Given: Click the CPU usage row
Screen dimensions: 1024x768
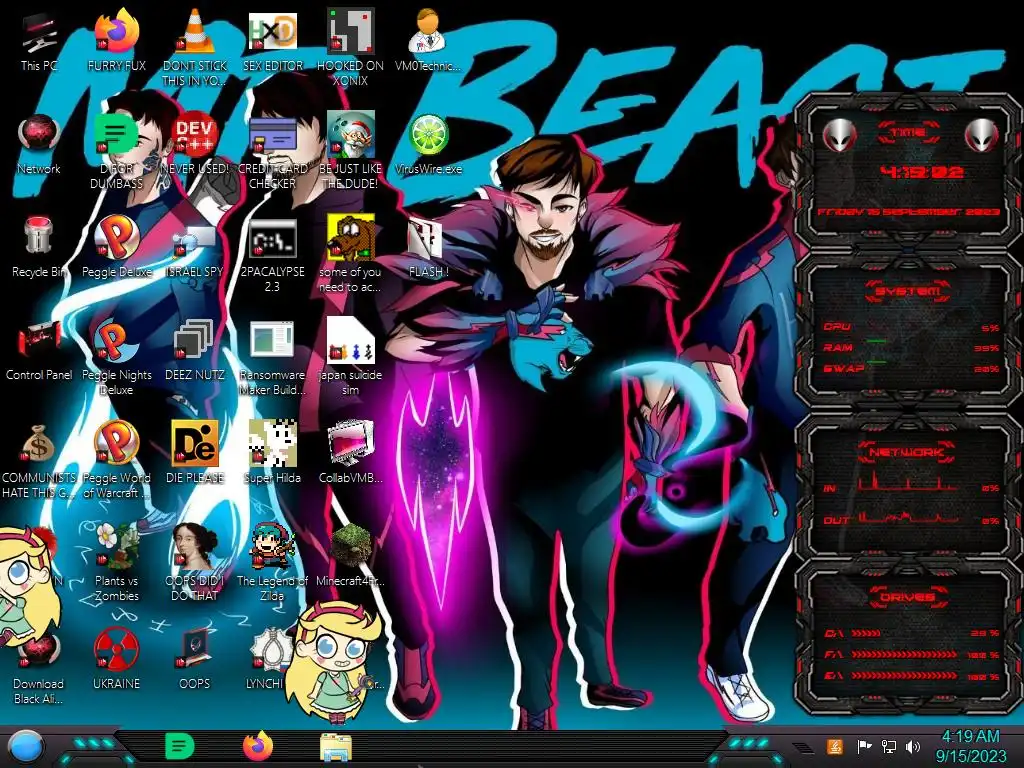Looking at the screenshot, I should [x=912, y=327].
